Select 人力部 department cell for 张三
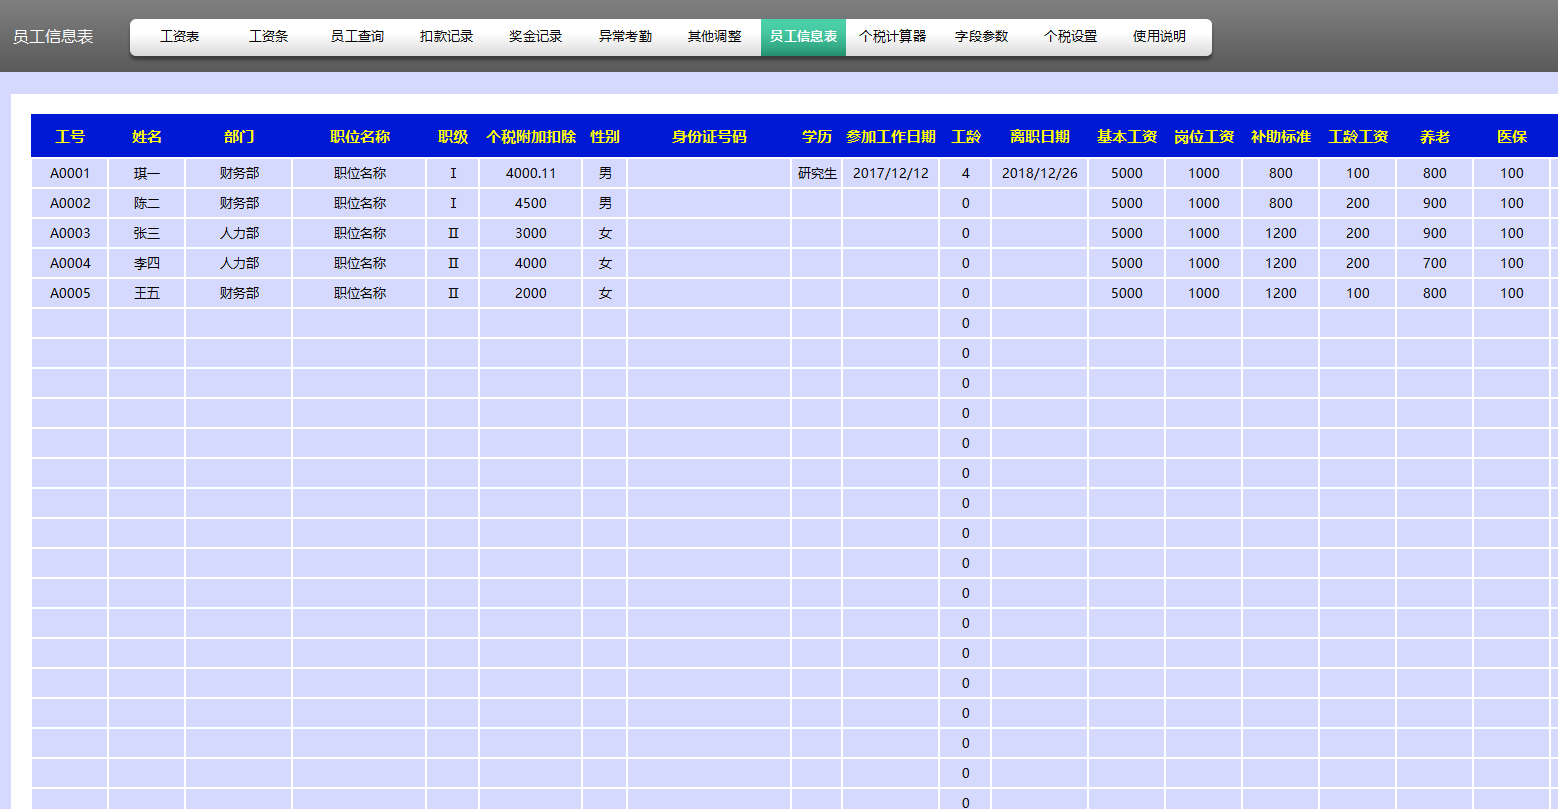This screenshot has height=809, width=1558. pyautogui.click(x=239, y=233)
